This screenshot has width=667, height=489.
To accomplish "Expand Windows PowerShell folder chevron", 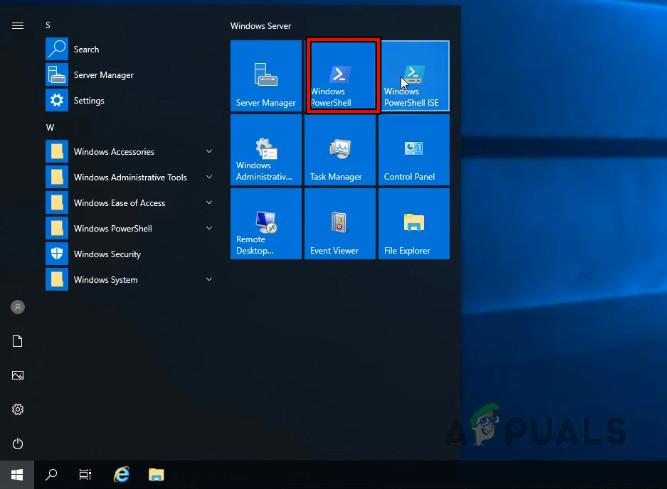I will [x=209, y=228].
